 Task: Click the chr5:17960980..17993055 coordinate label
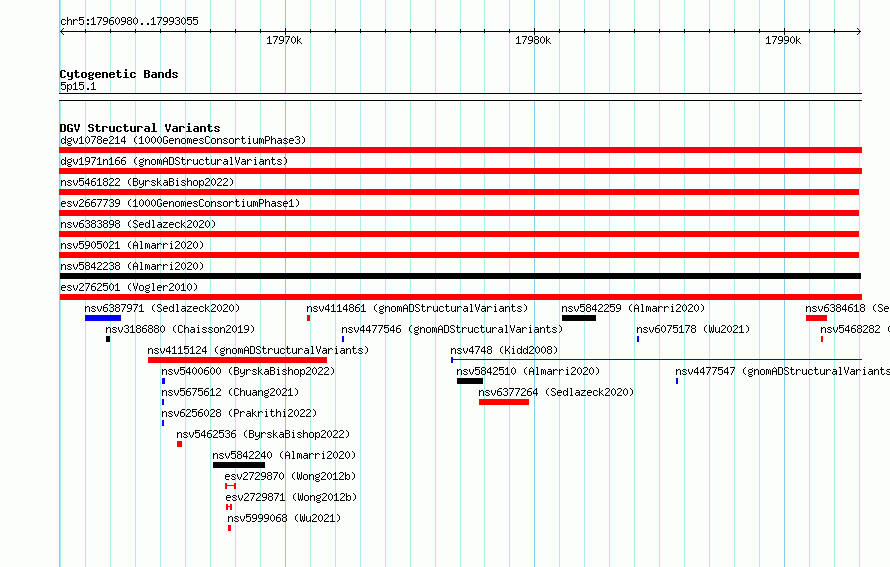[129, 21]
